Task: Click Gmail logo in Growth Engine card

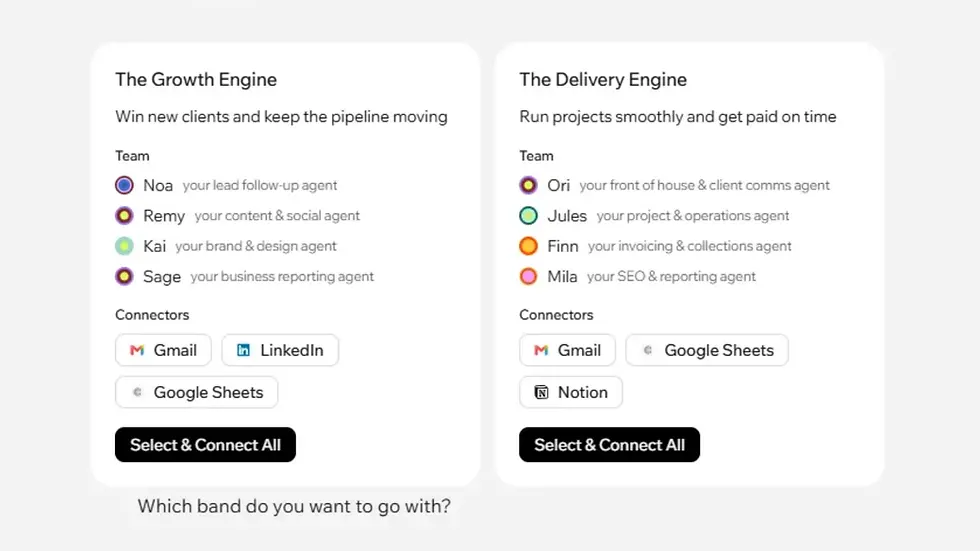Action: (x=137, y=350)
